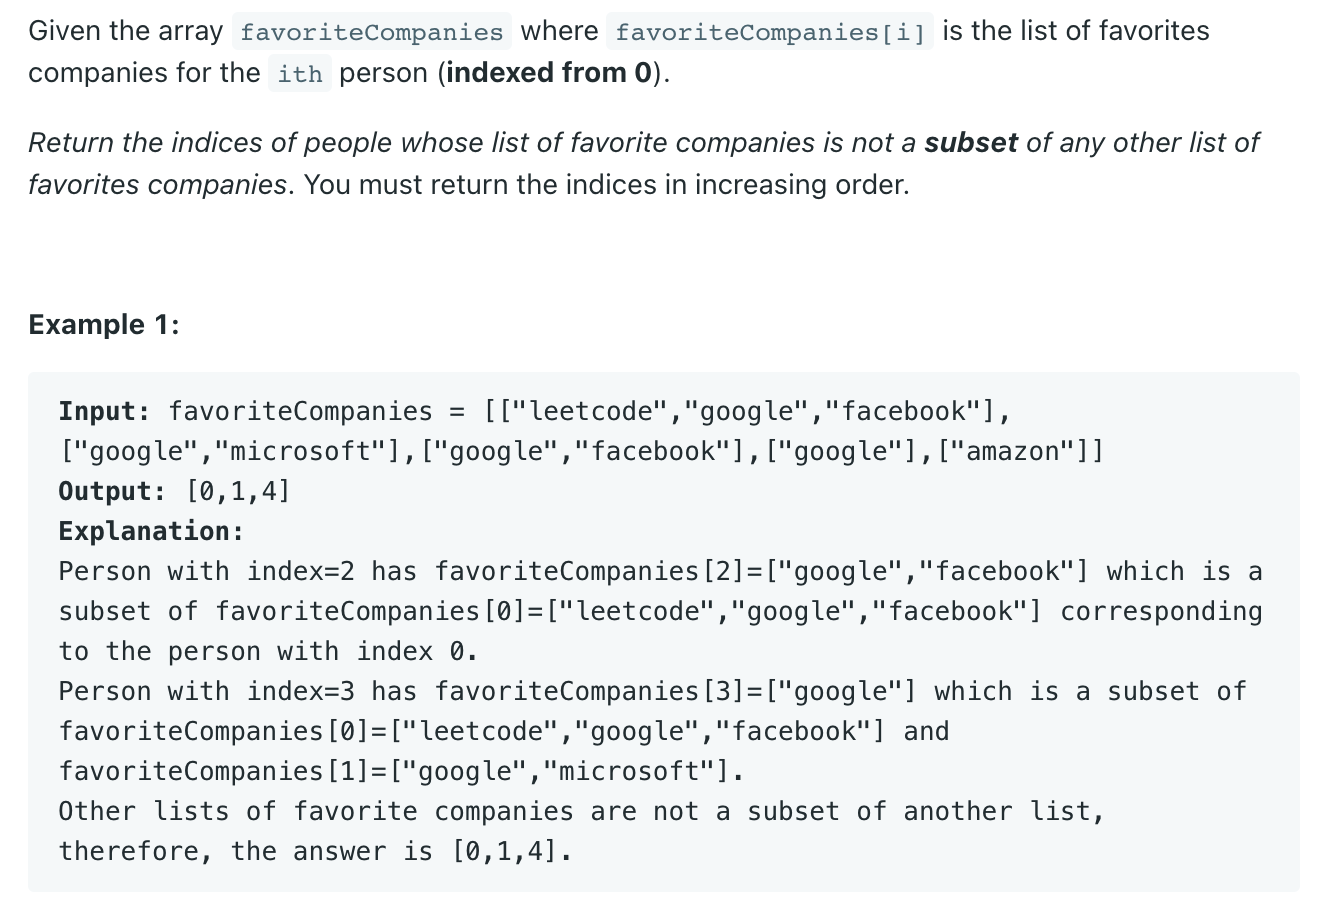Click the "Example 1:" heading
Viewport: 1320px width, 912px height.
104,325
